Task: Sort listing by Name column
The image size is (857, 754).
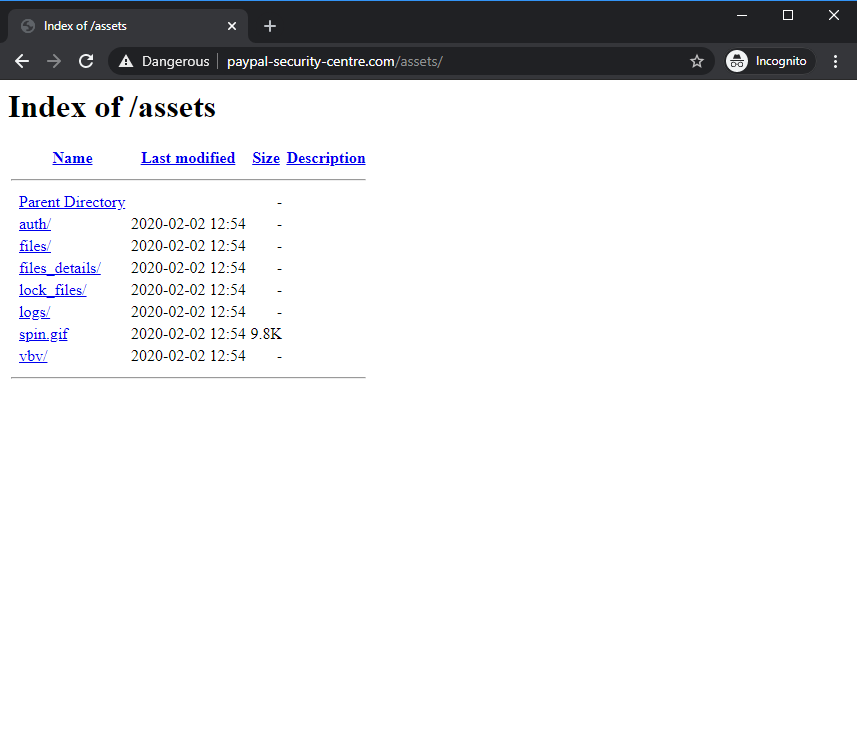Action: (x=72, y=158)
